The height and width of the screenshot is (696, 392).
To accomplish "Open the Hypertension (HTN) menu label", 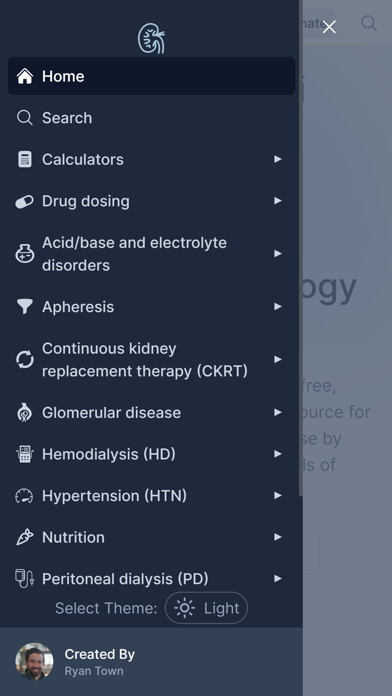I will 114,496.
